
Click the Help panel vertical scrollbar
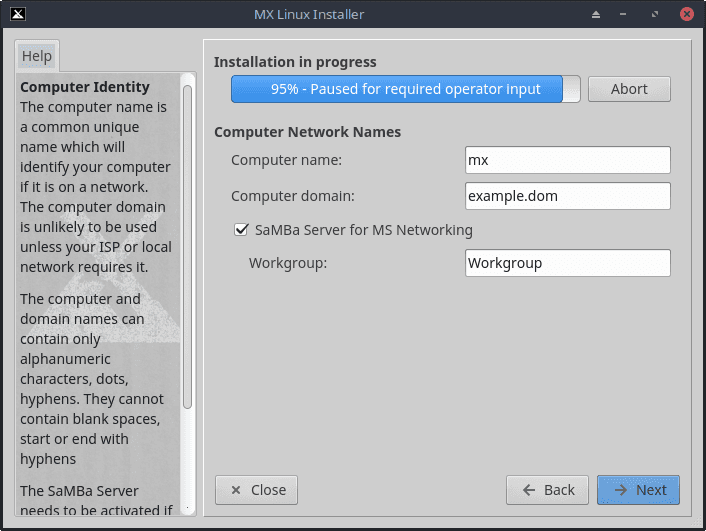coord(187,247)
